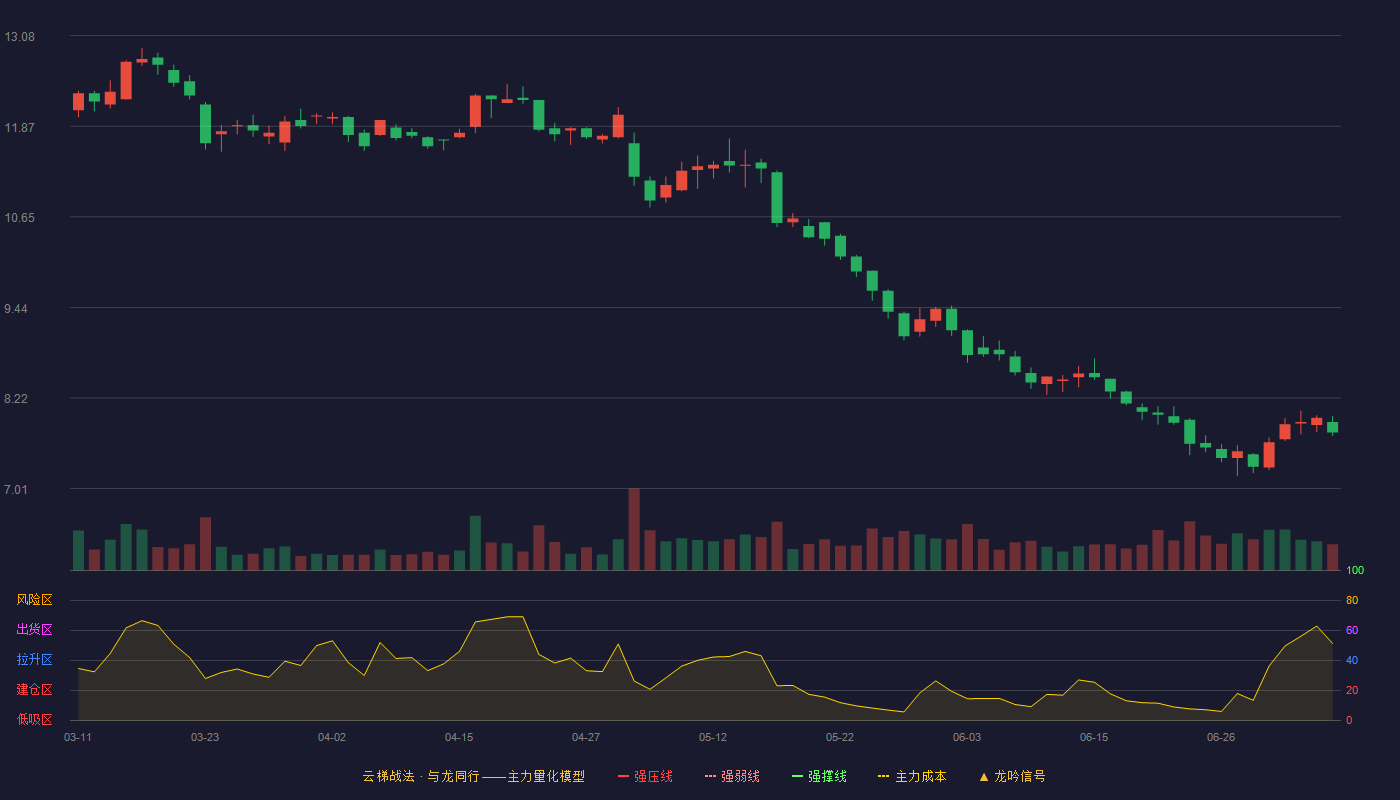The width and height of the screenshot is (1400, 800).
Task: Select the 出货区 zone label
Action: click(x=34, y=630)
